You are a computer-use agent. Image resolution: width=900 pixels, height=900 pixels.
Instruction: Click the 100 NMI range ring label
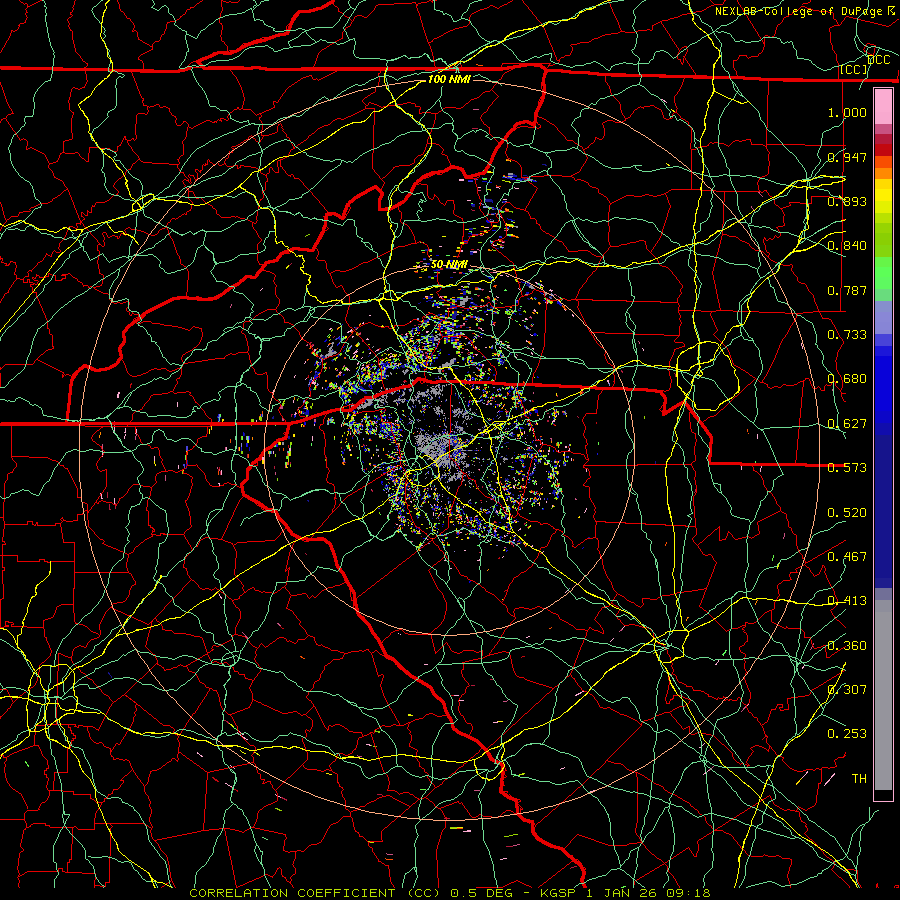click(x=449, y=79)
